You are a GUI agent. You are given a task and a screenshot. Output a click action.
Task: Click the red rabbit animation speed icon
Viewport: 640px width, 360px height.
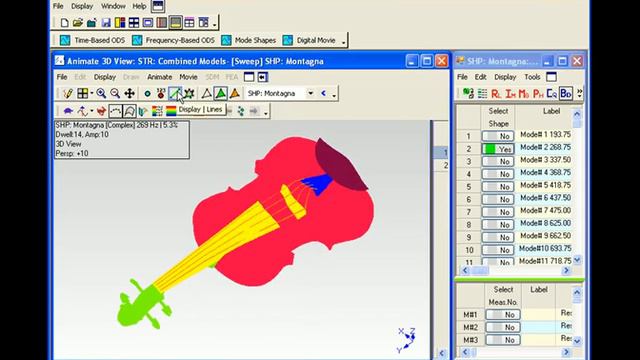point(101,111)
